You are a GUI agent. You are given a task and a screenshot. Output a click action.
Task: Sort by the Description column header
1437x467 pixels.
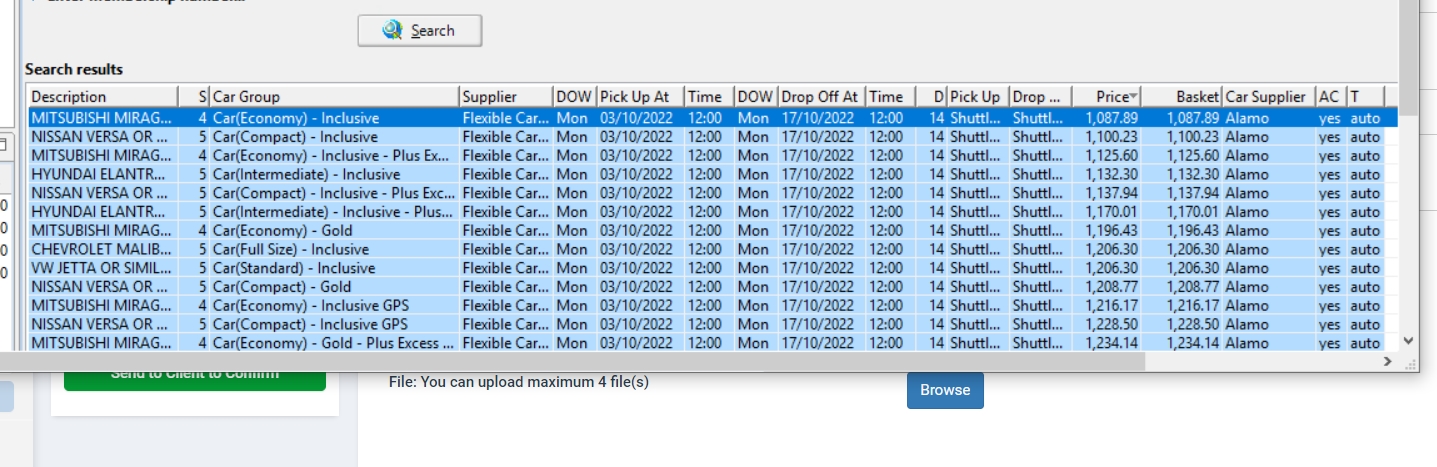pyautogui.click(x=102, y=97)
